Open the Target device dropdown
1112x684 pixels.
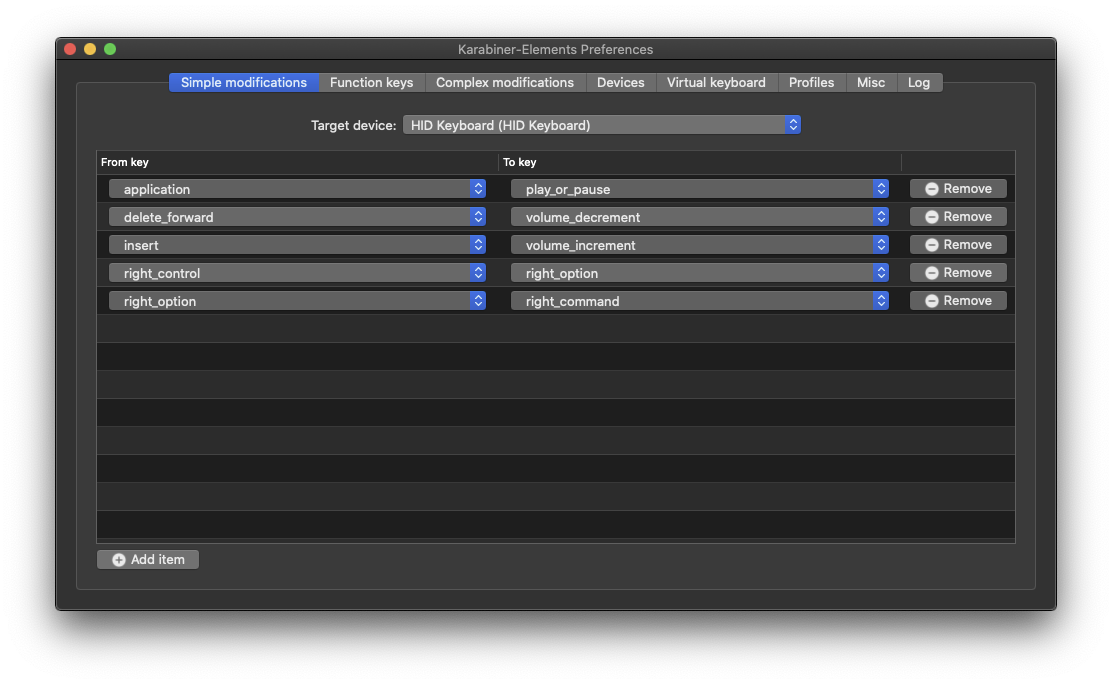tap(601, 125)
